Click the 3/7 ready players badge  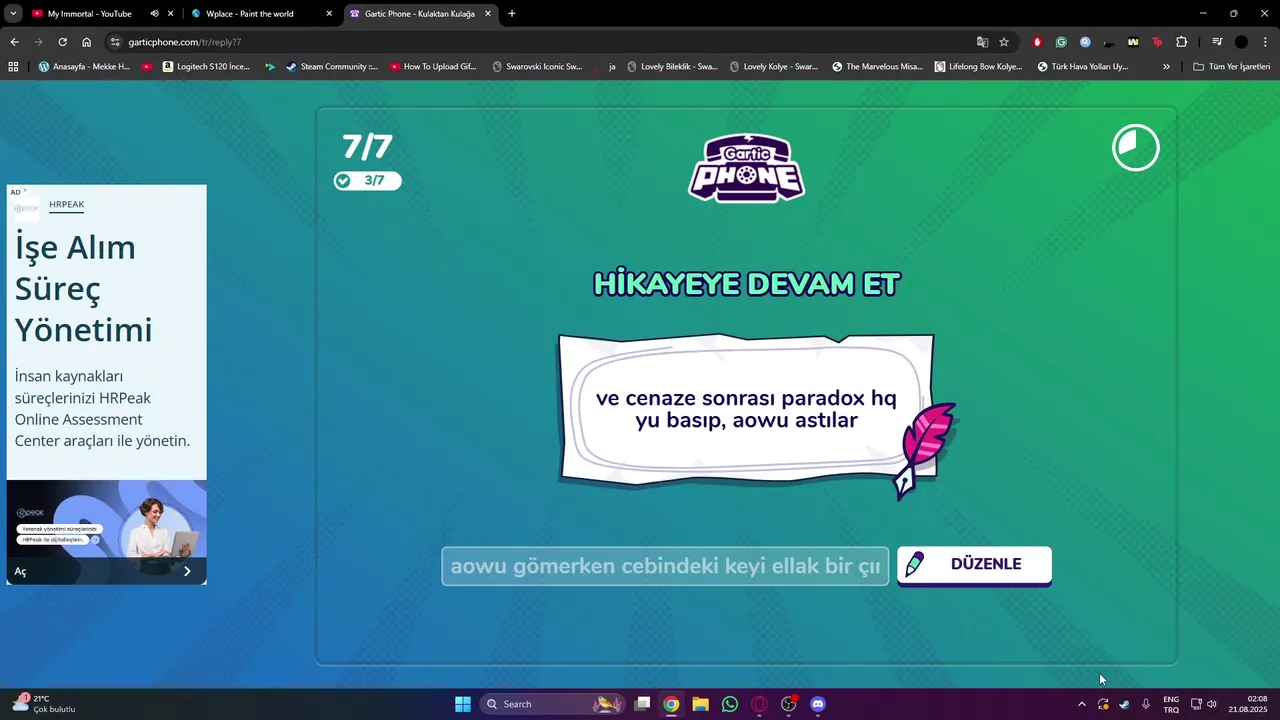[367, 181]
